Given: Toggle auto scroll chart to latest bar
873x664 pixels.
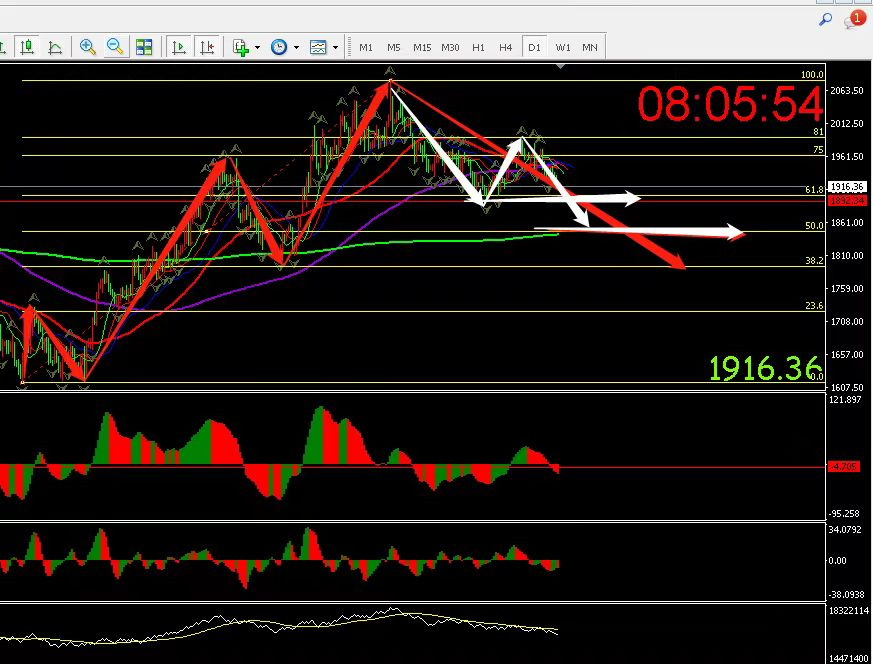Looking at the screenshot, I should click(179, 47).
